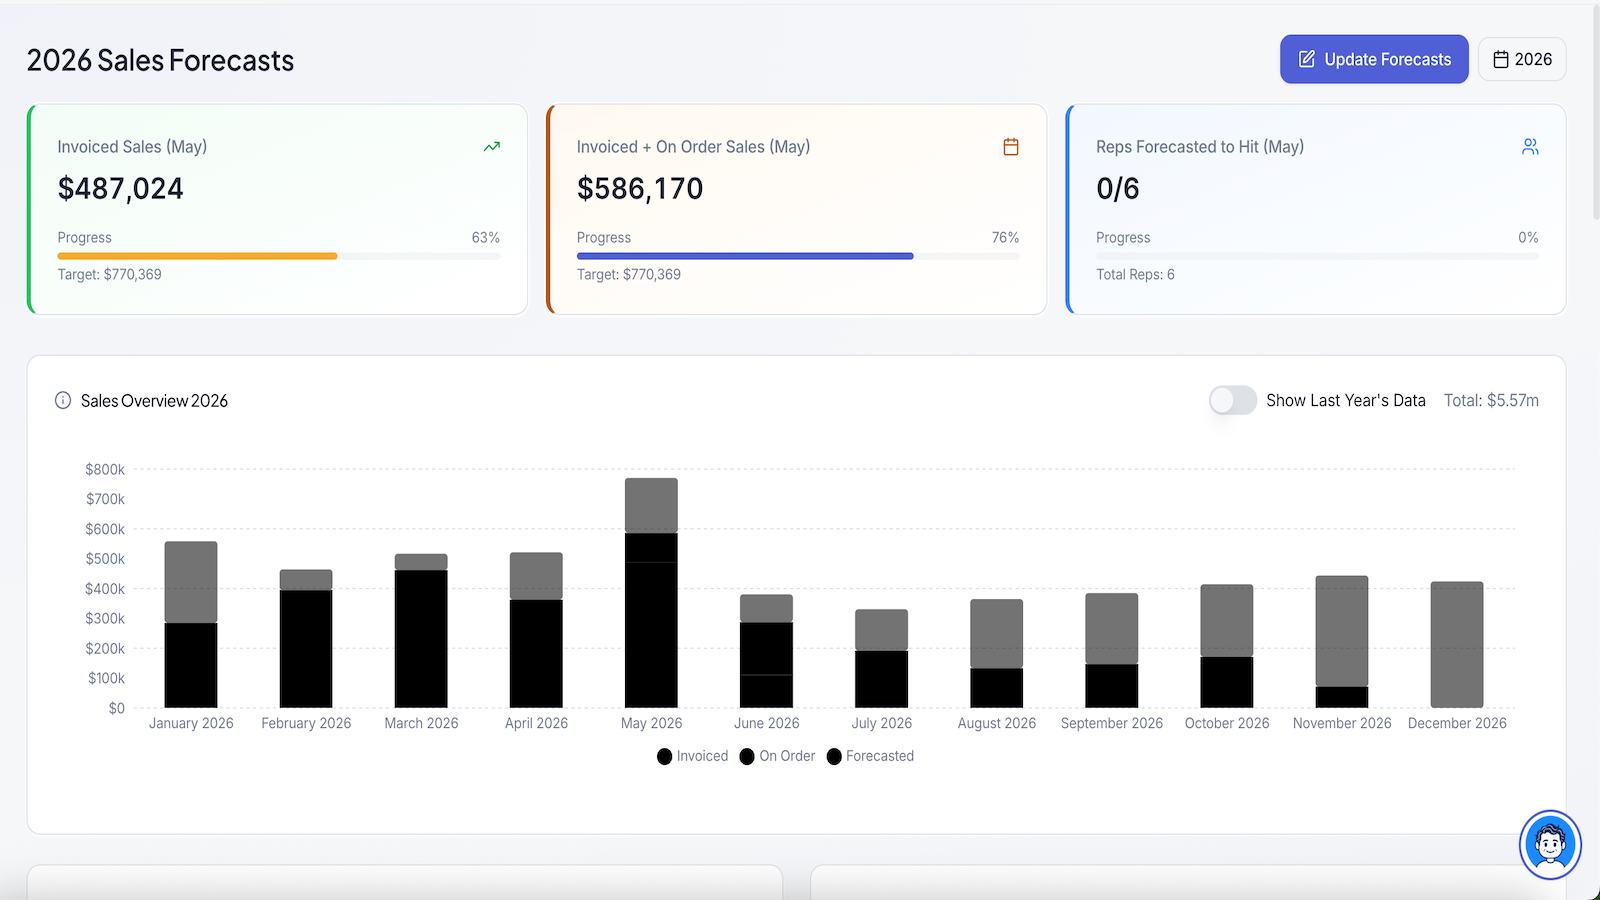Screen dimensions: 1600x900
Task: Toggle the On Order legend series
Action: [778, 756]
